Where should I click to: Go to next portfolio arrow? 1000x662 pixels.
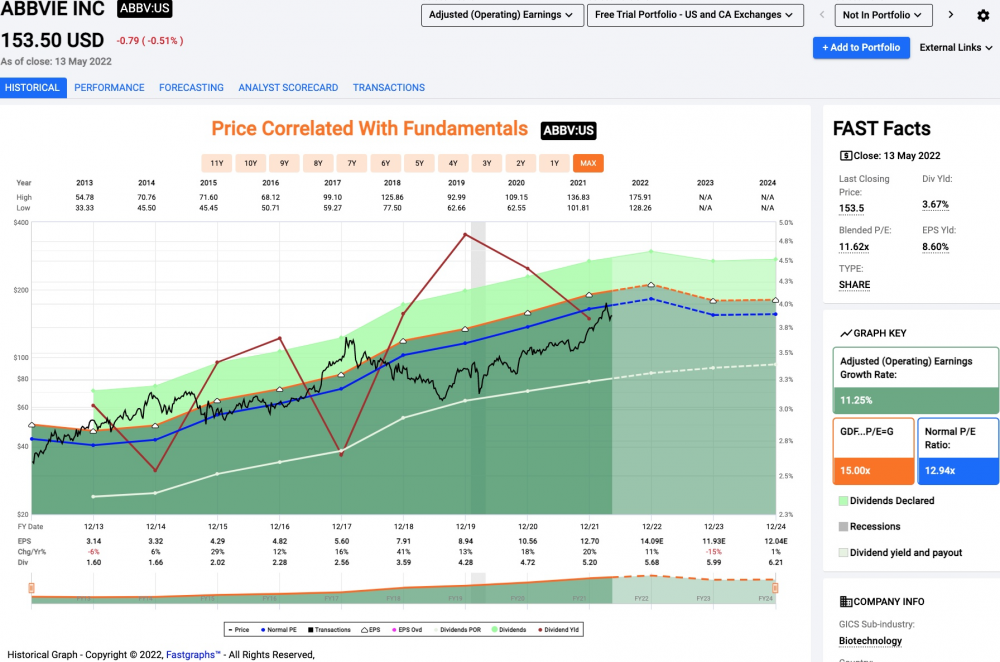click(x=950, y=15)
